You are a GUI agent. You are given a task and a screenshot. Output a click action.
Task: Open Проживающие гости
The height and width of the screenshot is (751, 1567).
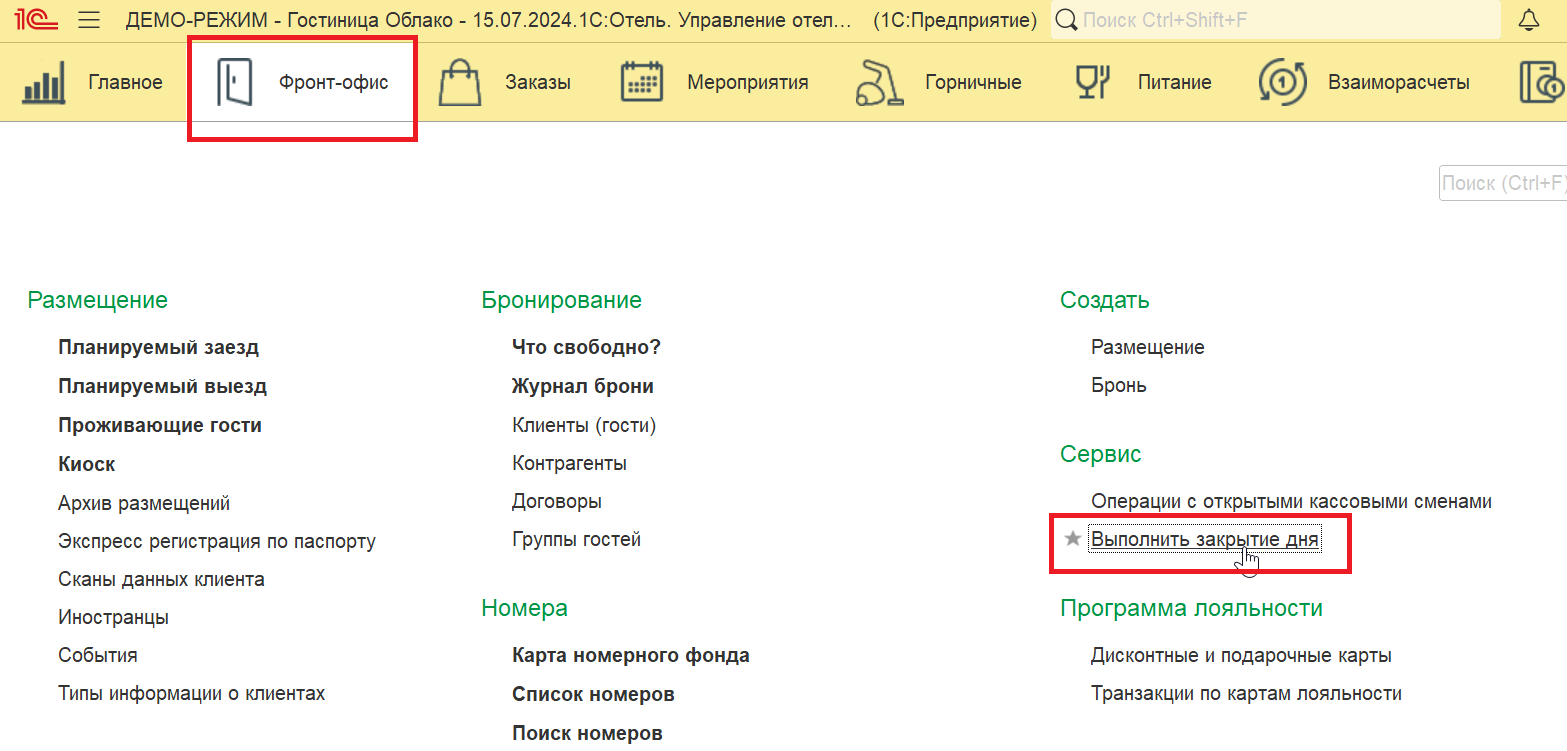pos(160,425)
